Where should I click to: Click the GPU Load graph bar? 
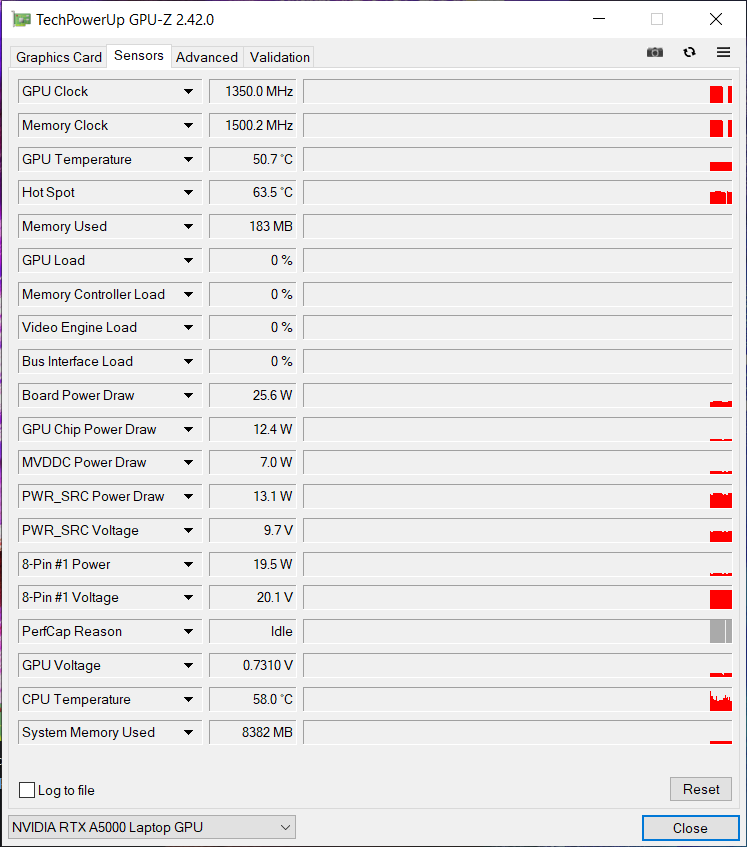518,261
